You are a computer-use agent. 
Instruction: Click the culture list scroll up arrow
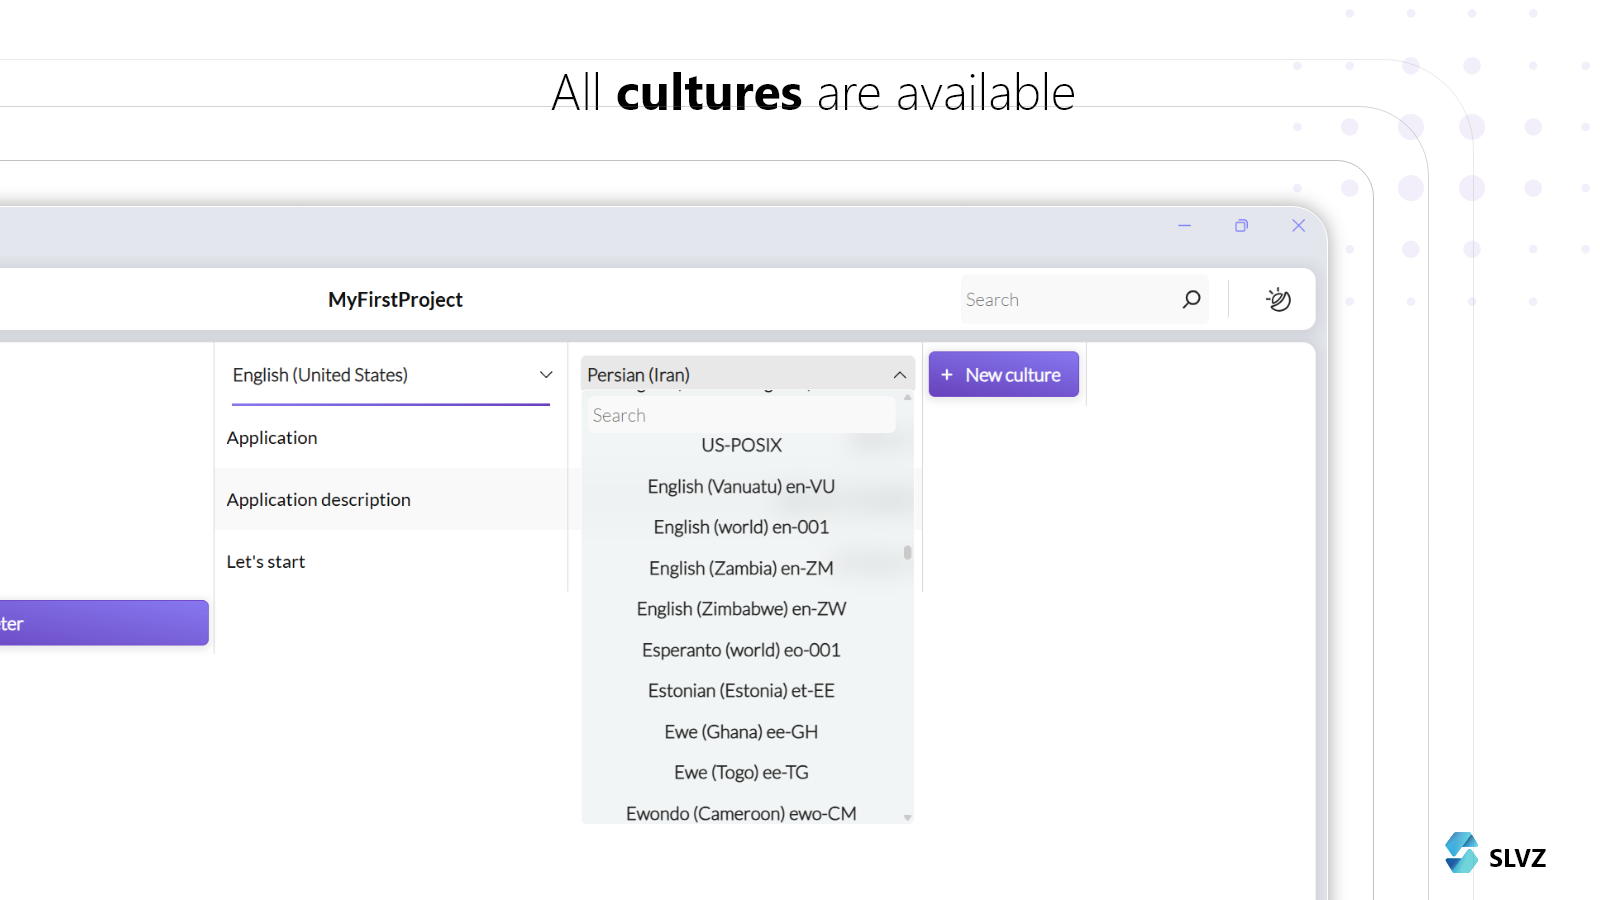[908, 398]
